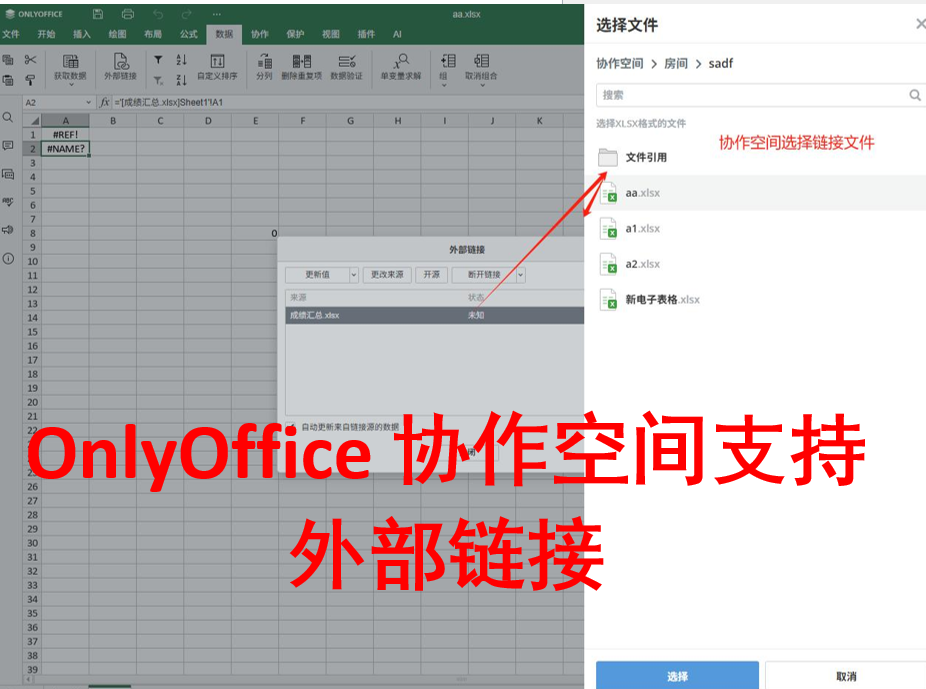The image size is (926, 689).
Task: Click the cut scissors icon
Action: point(30,60)
